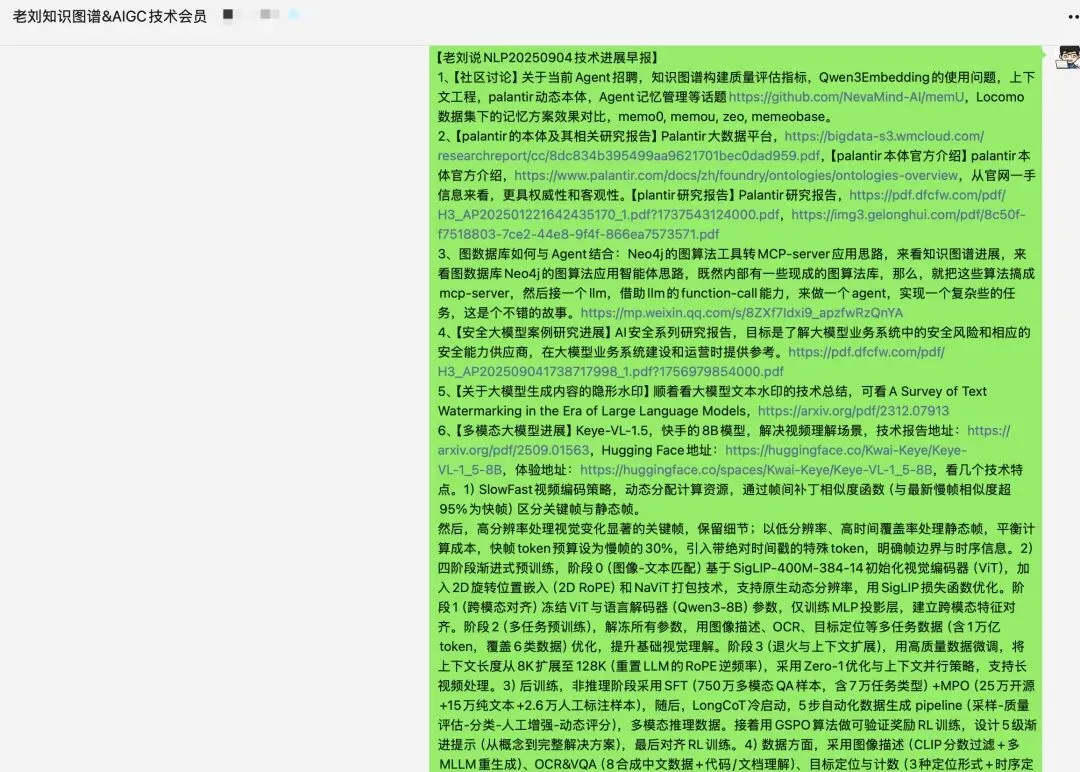Click the chat title 老刘知识图谱&AIGC技术会员
This screenshot has width=1080, height=772.
pos(110,17)
